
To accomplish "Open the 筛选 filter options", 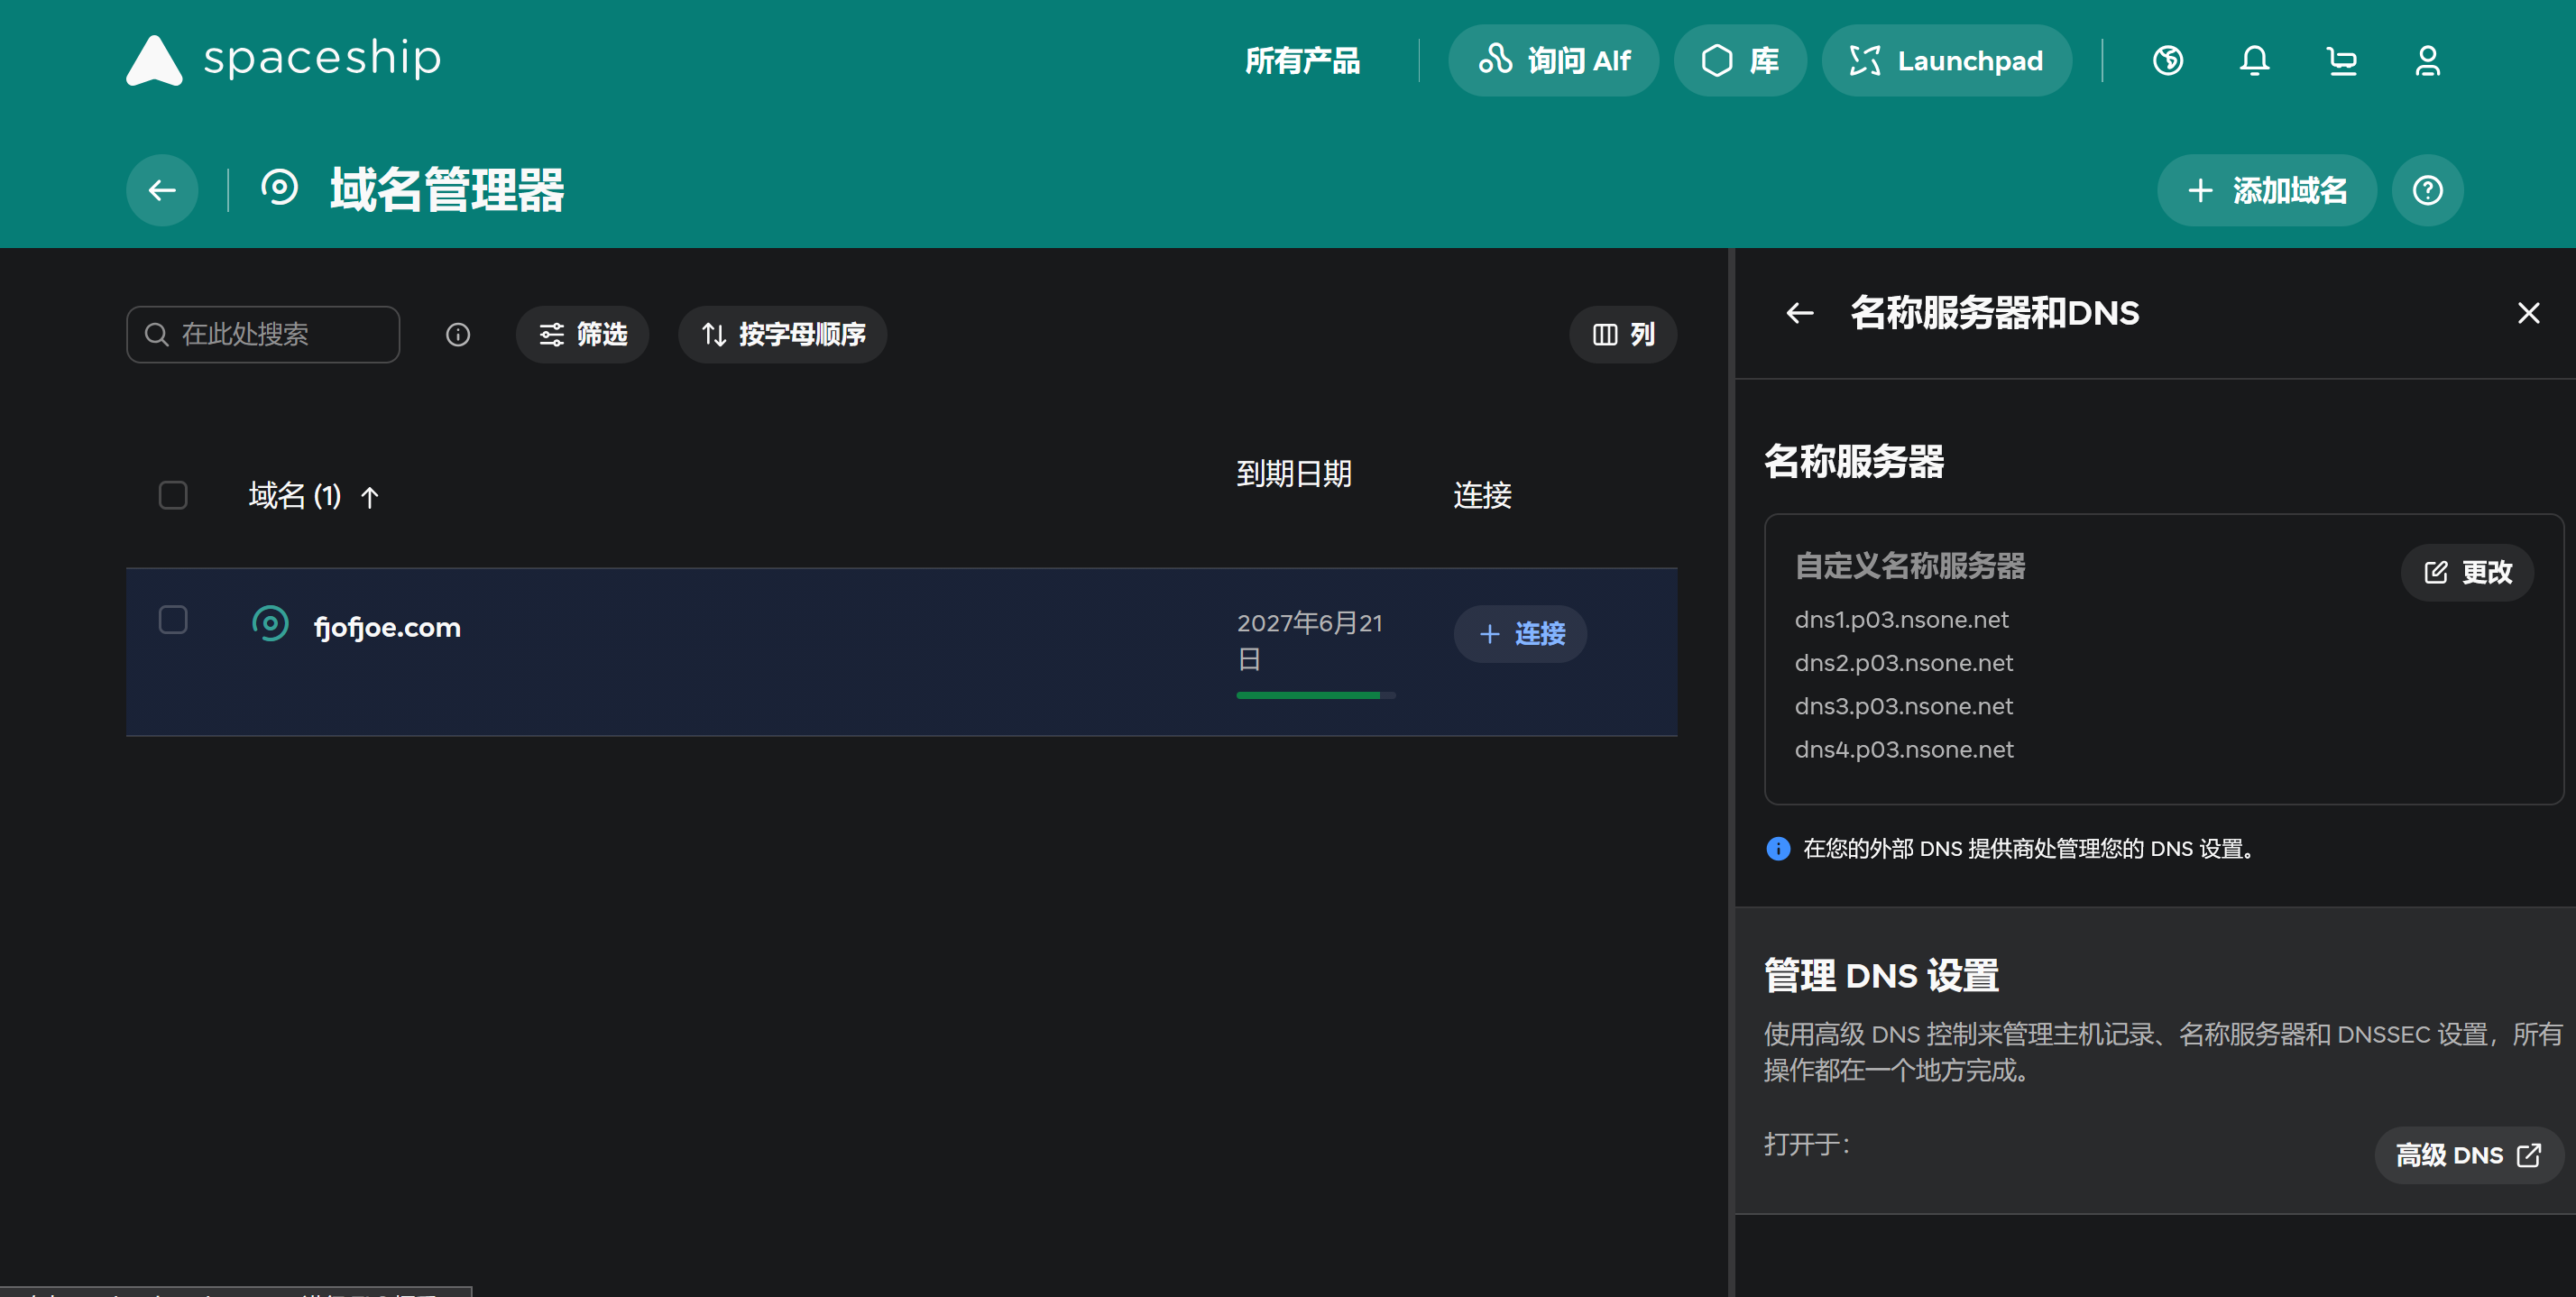I will click(582, 334).
